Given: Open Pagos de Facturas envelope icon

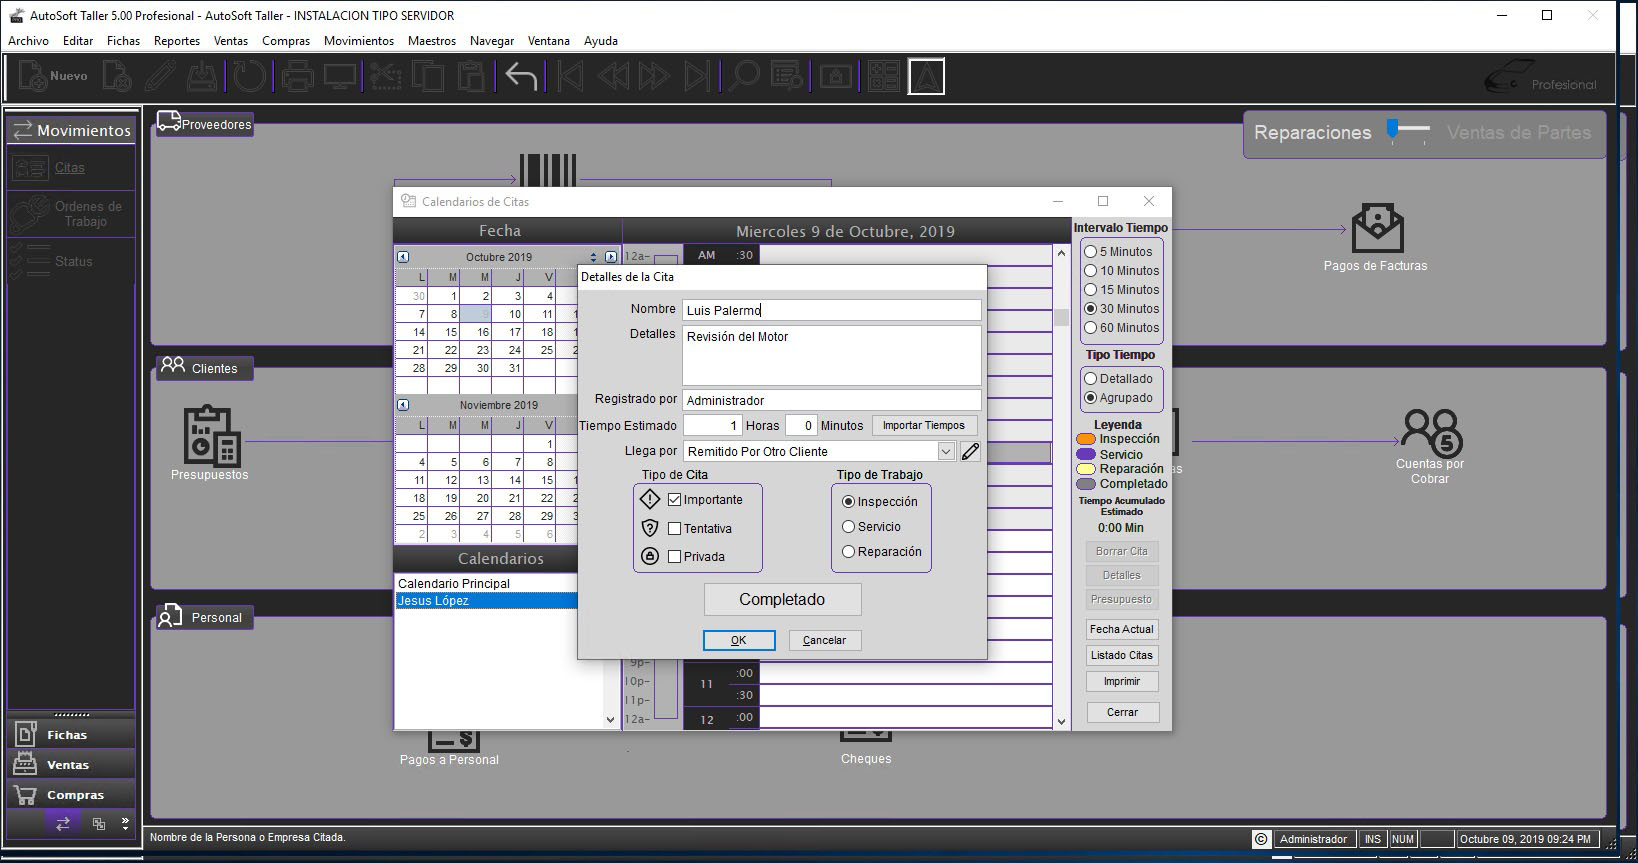Looking at the screenshot, I should pyautogui.click(x=1376, y=229).
